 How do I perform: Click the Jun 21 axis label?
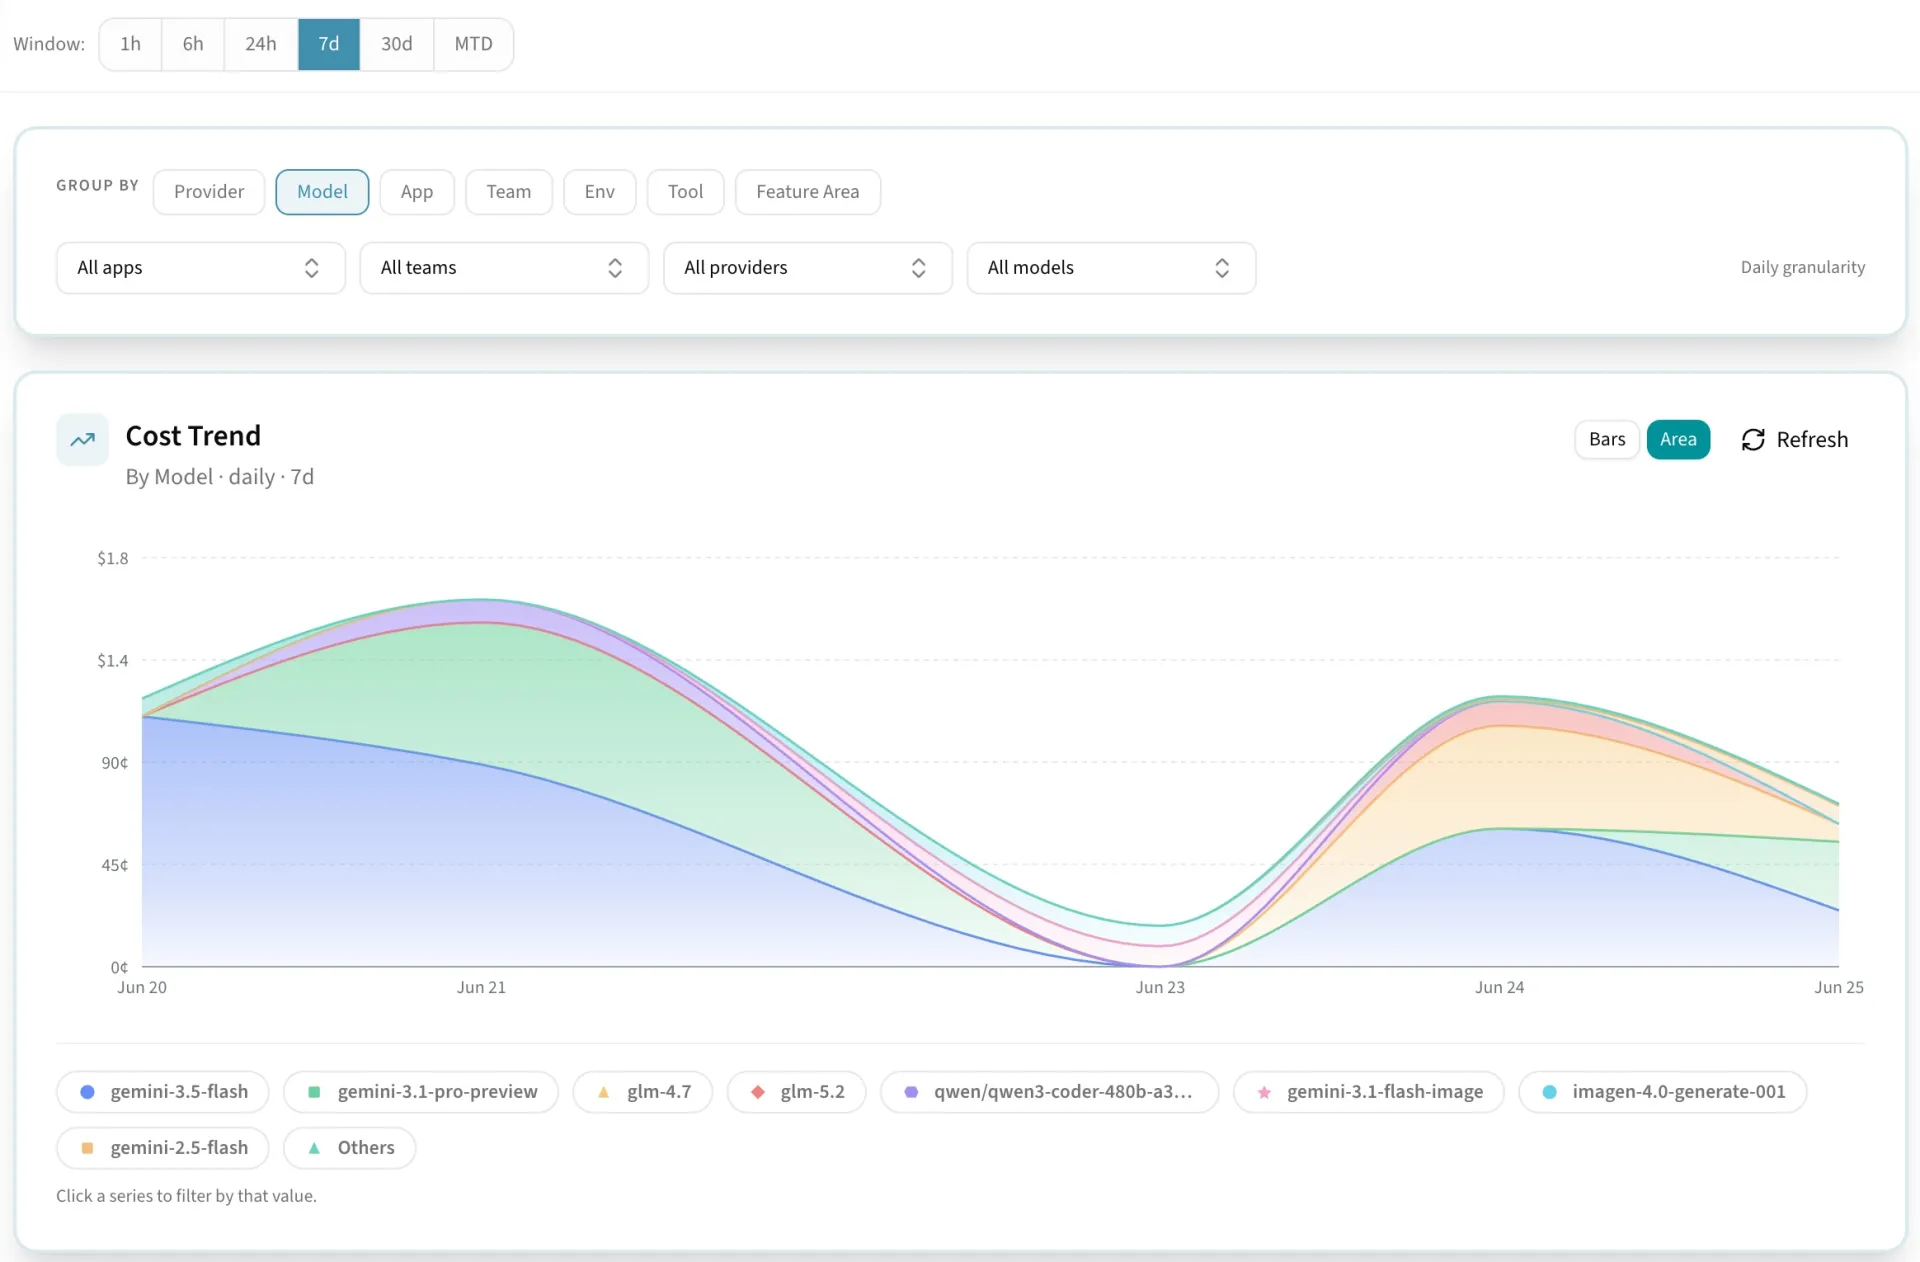(x=481, y=988)
